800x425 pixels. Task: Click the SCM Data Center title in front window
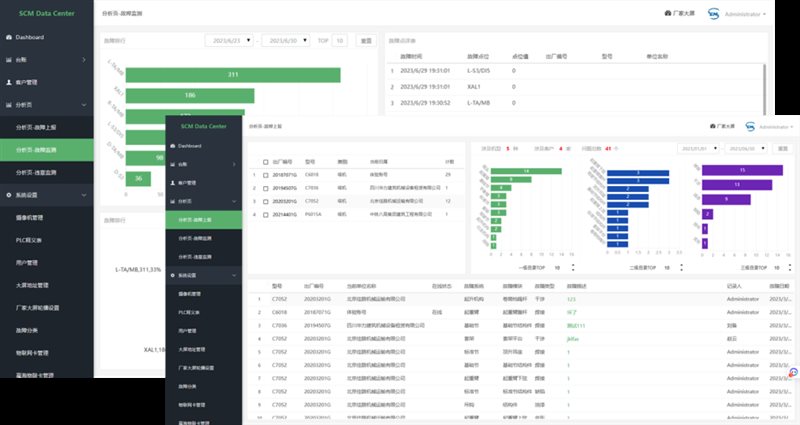point(204,126)
